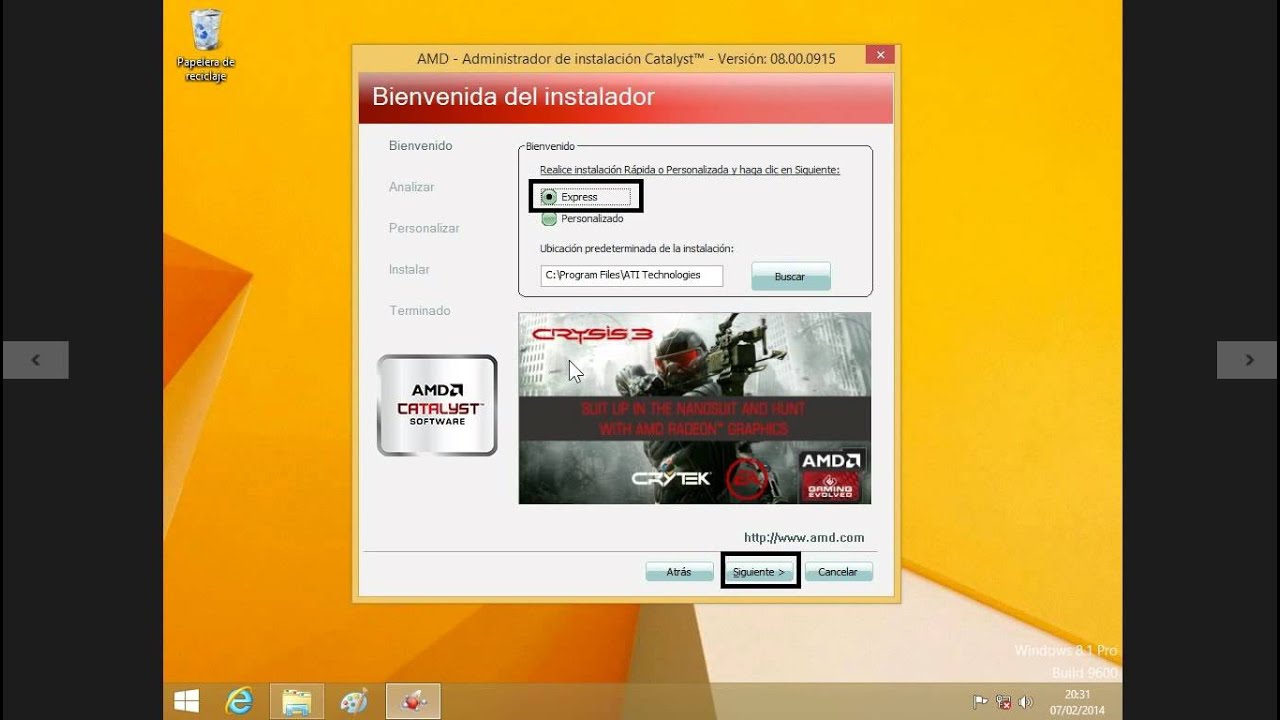The height and width of the screenshot is (720, 1280).
Task: Click the Crysis 3 promotional banner
Action: tap(694, 408)
